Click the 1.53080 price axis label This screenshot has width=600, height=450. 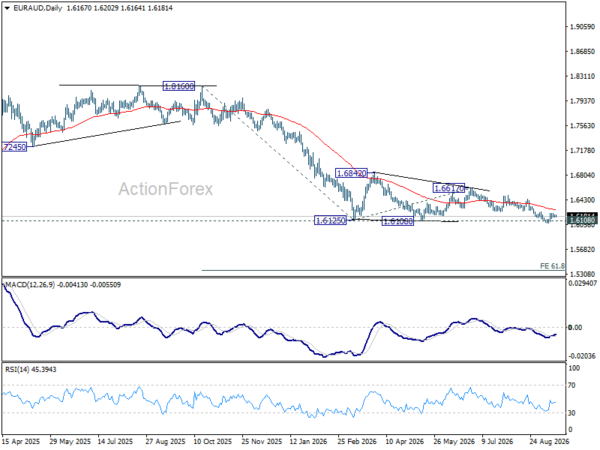(582, 274)
